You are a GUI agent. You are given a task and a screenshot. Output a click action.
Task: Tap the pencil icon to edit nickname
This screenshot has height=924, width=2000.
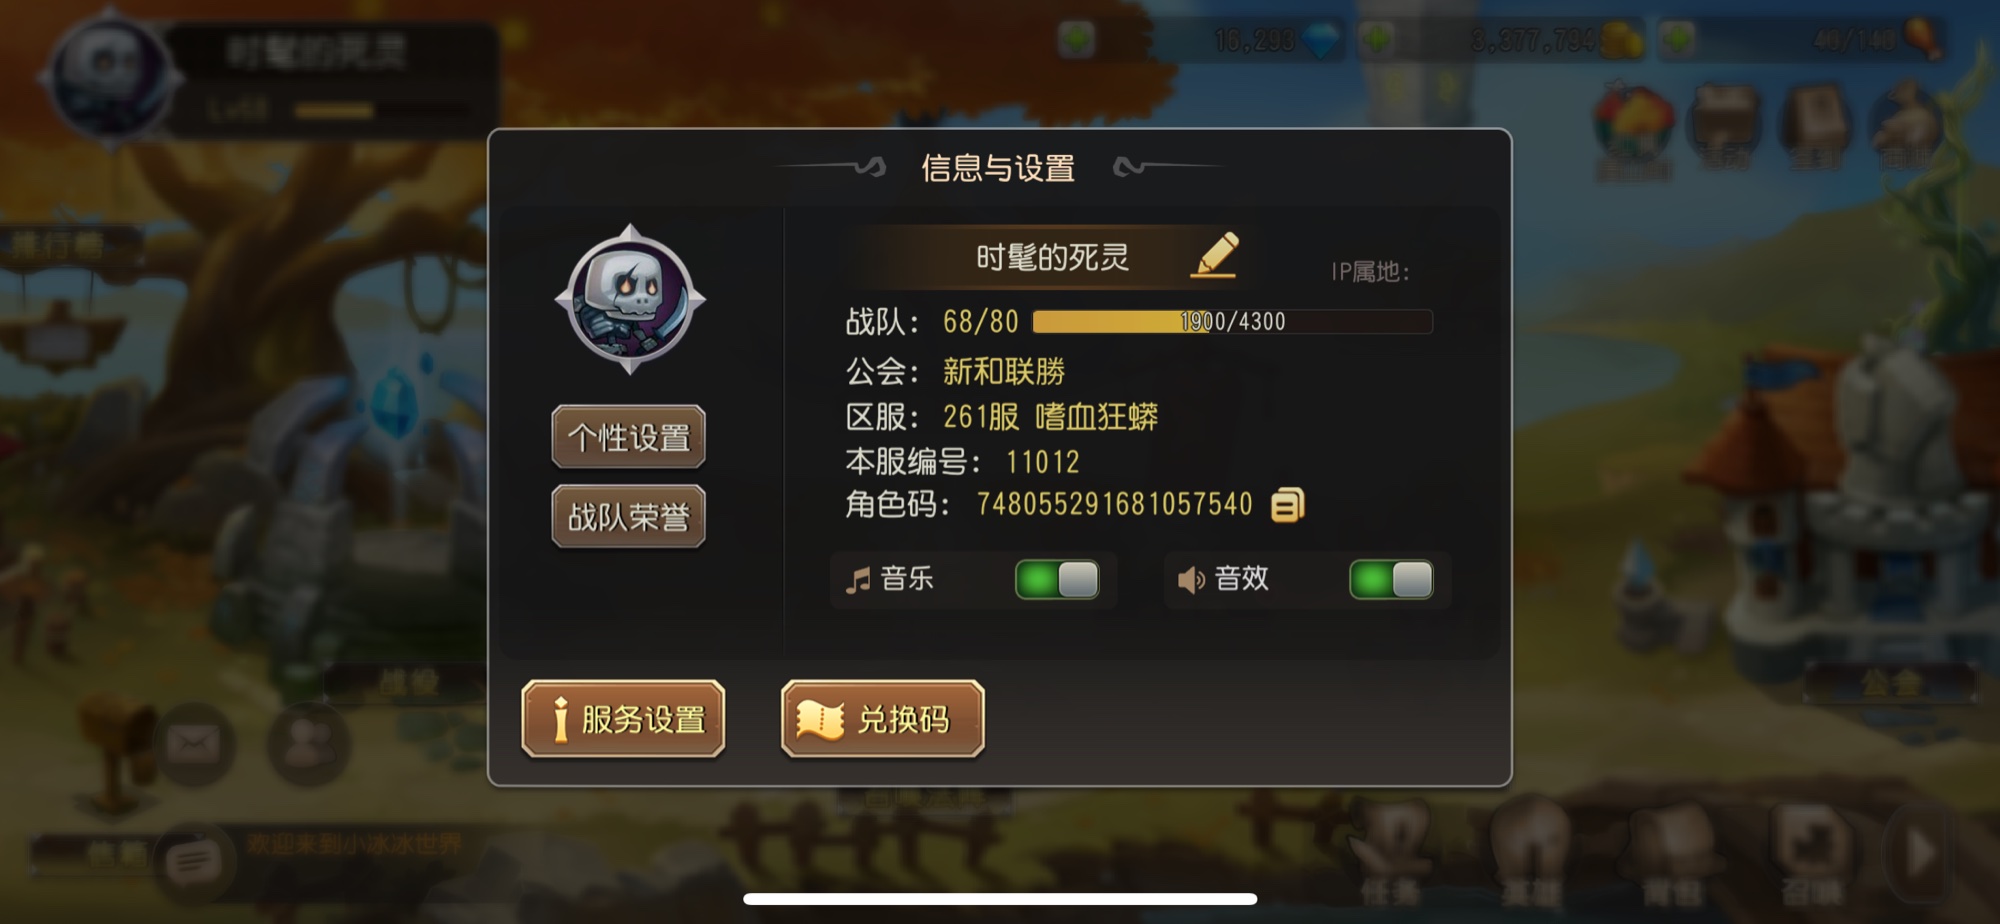[x=1215, y=255]
